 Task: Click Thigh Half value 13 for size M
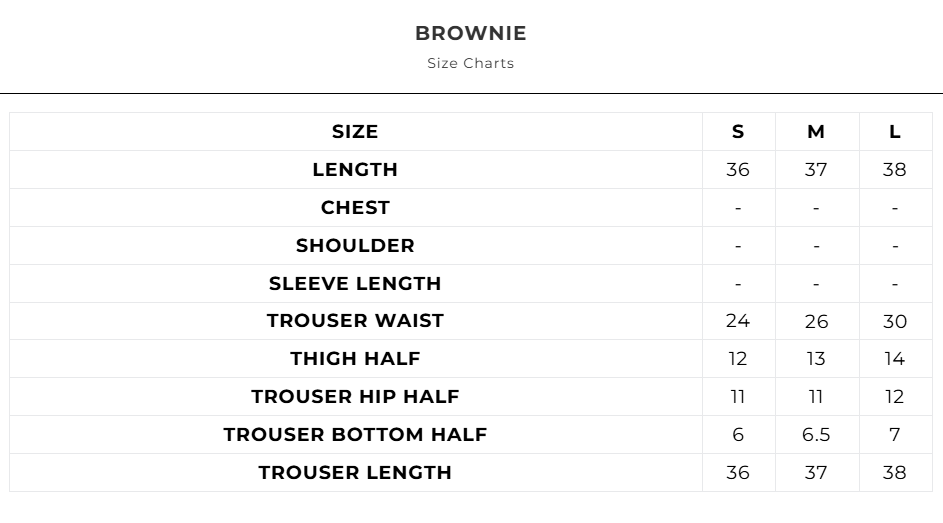coord(816,359)
